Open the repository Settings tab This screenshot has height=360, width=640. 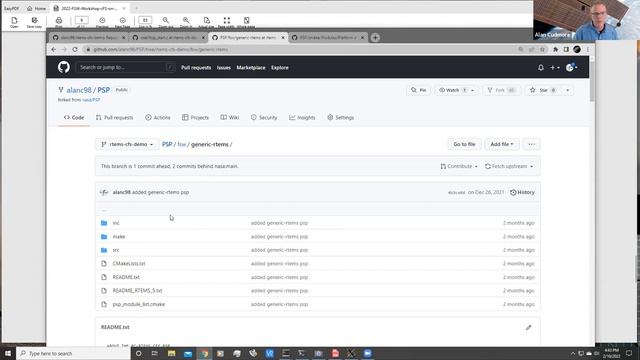(340, 118)
